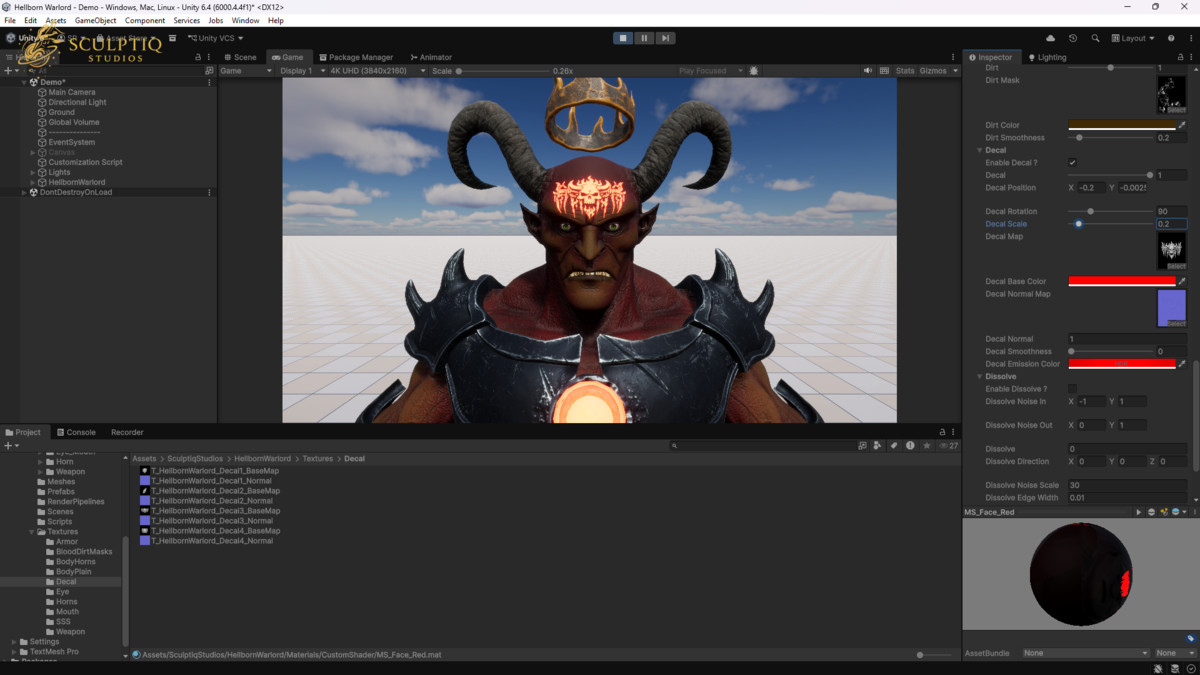Viewport: 1200px width, 675px height.
Task: Open the Inspector panel kebab menu
Action: pyautogui.click(x=1190, y=57)
